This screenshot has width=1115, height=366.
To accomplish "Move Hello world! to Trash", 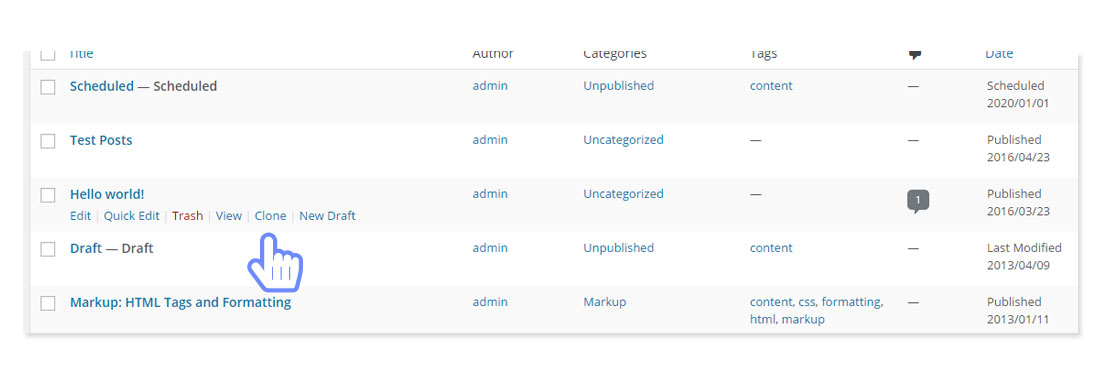I will click(x=188, y=215).
